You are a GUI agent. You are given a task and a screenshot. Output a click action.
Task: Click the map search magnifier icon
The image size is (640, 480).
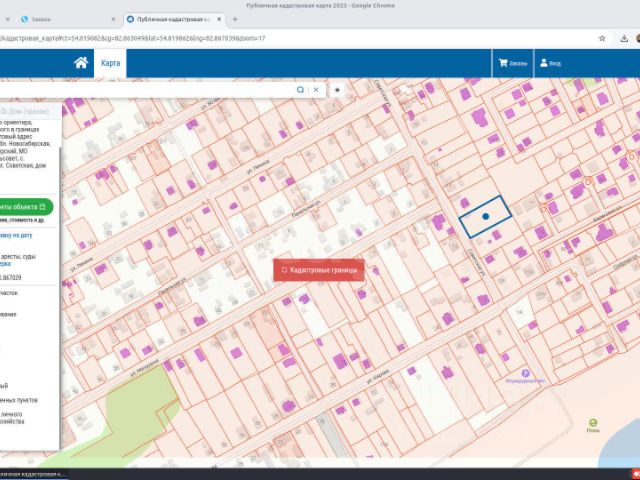(300, 90)
